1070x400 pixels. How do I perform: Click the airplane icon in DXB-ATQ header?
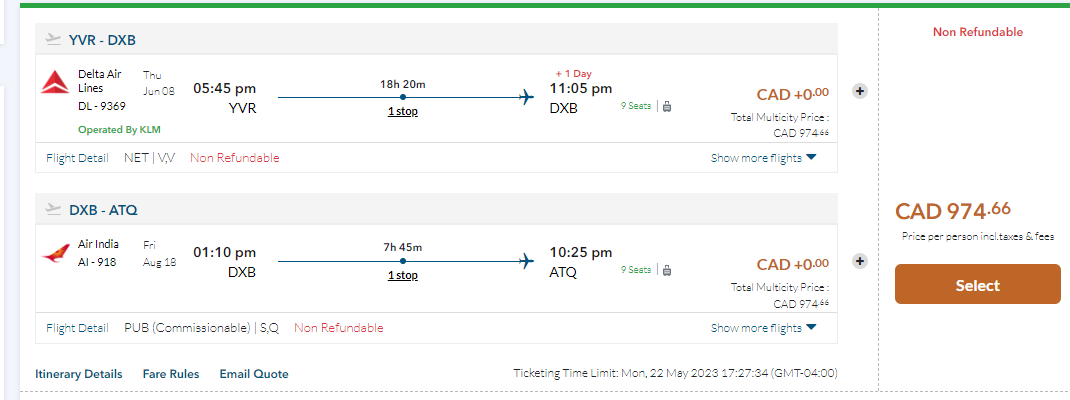tap(53, 210)
